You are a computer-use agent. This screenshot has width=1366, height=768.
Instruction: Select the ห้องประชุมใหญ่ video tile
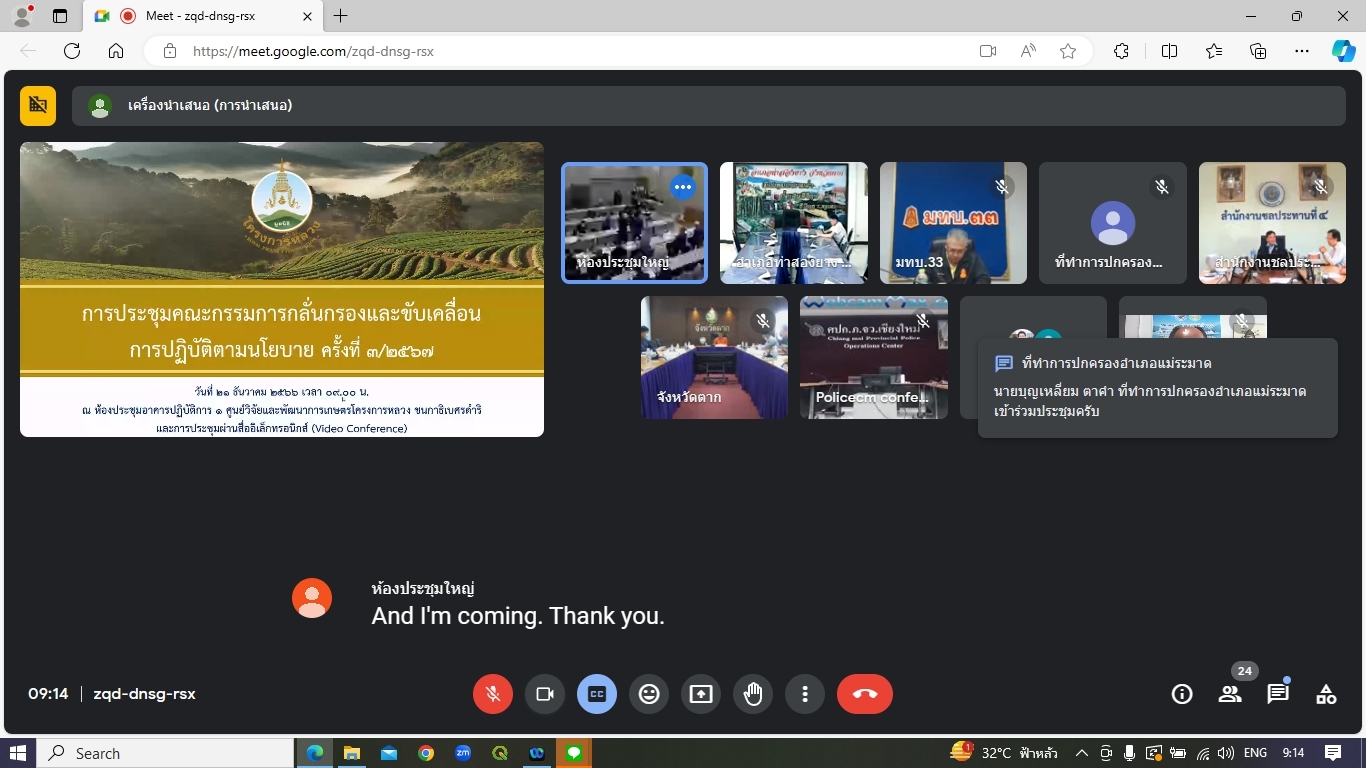click(x=634, y=223)
